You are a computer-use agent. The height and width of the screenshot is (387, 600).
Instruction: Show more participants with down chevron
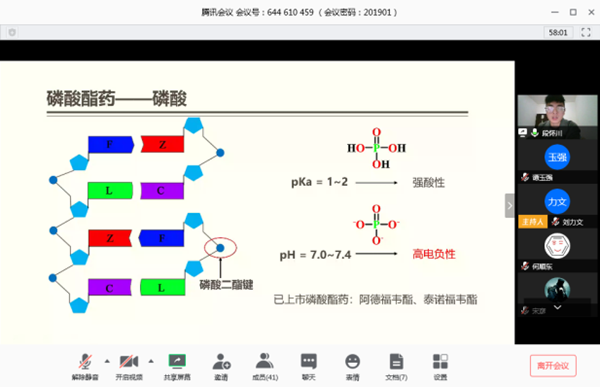558,307
